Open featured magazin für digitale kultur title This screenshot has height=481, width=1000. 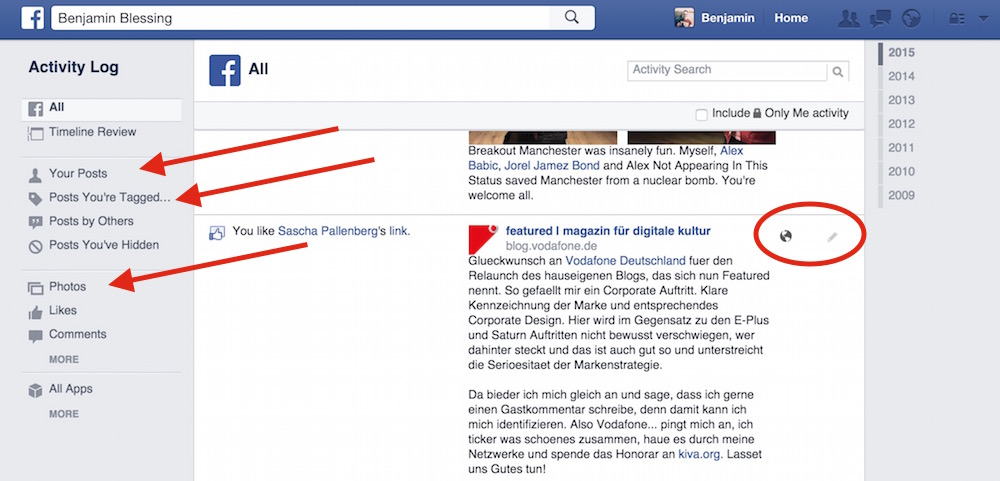point(608,231)
